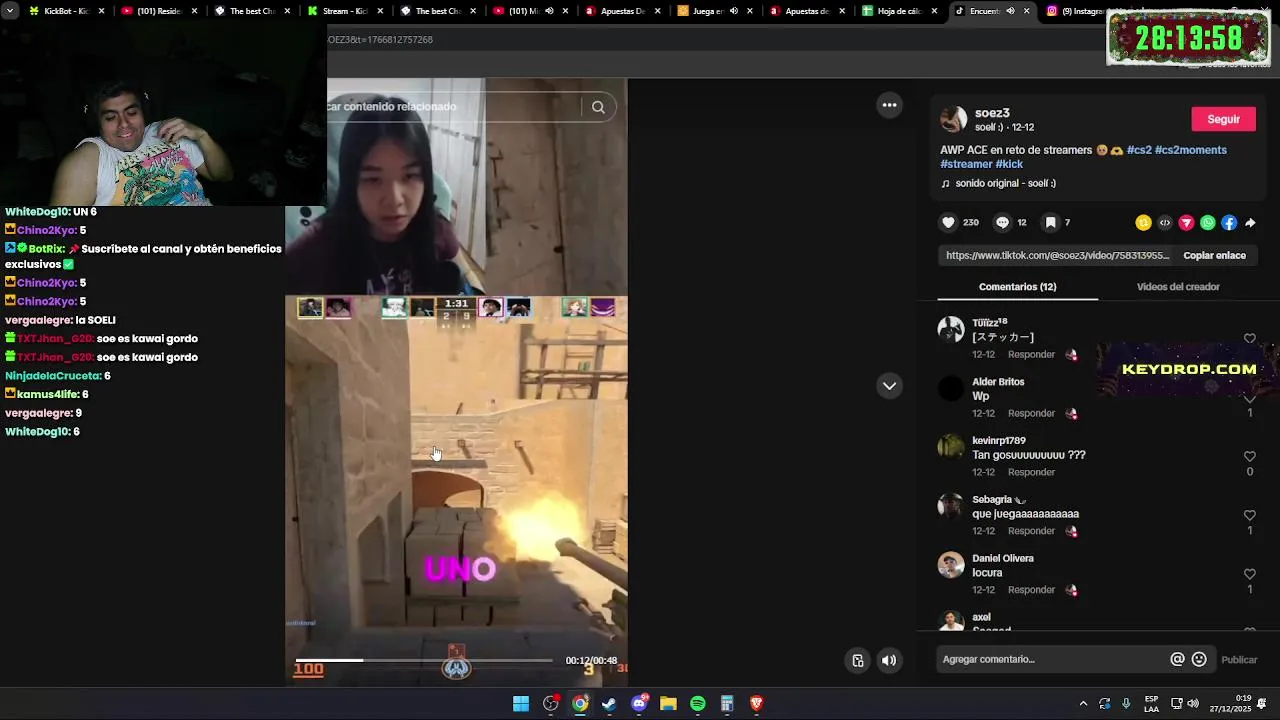This screenshot has height=720, width=1280.
Task: Open the emoji picker in comment box
Action: click(1199, 659)
